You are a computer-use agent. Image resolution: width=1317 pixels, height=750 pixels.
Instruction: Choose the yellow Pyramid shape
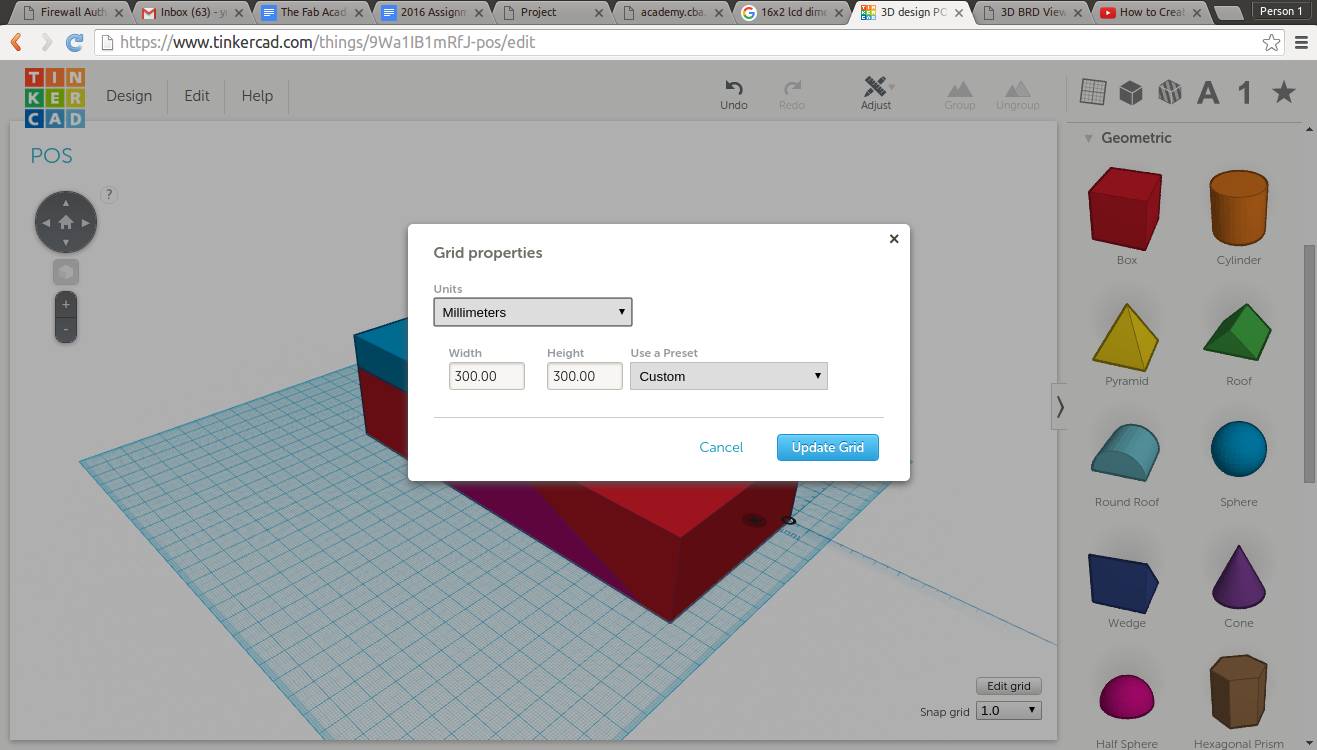[1126, 338]
